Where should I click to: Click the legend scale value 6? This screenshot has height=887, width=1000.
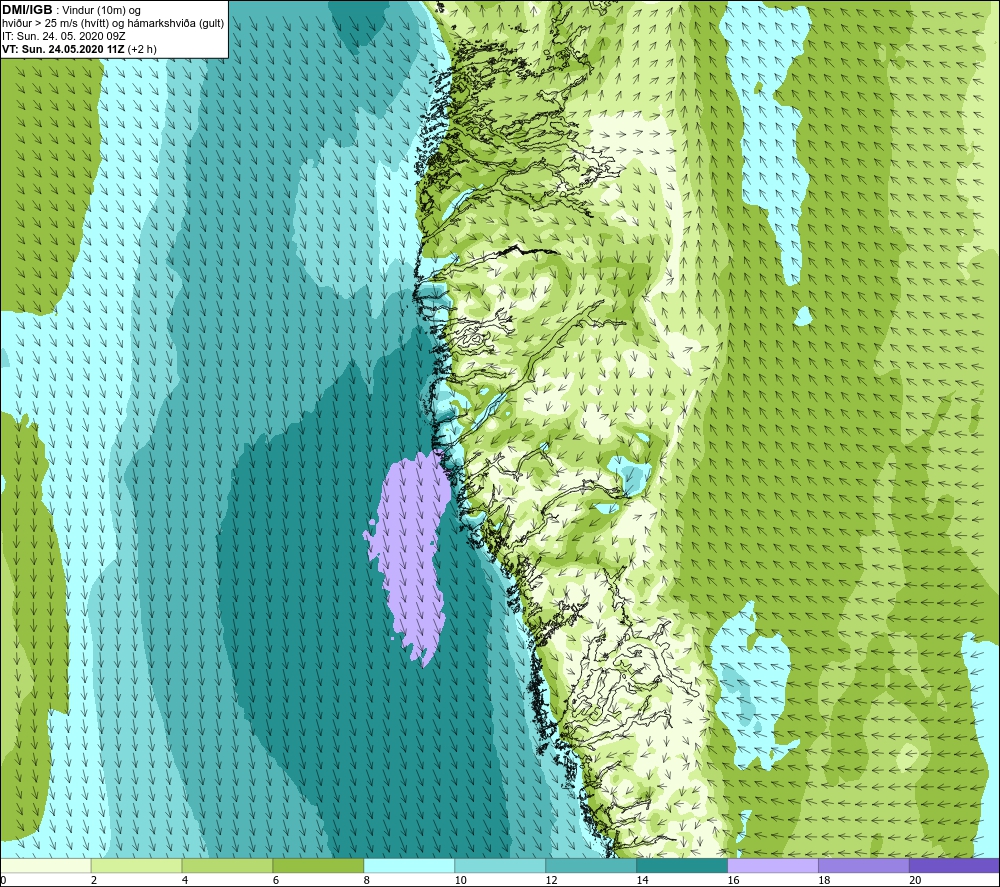pos(276,880)
